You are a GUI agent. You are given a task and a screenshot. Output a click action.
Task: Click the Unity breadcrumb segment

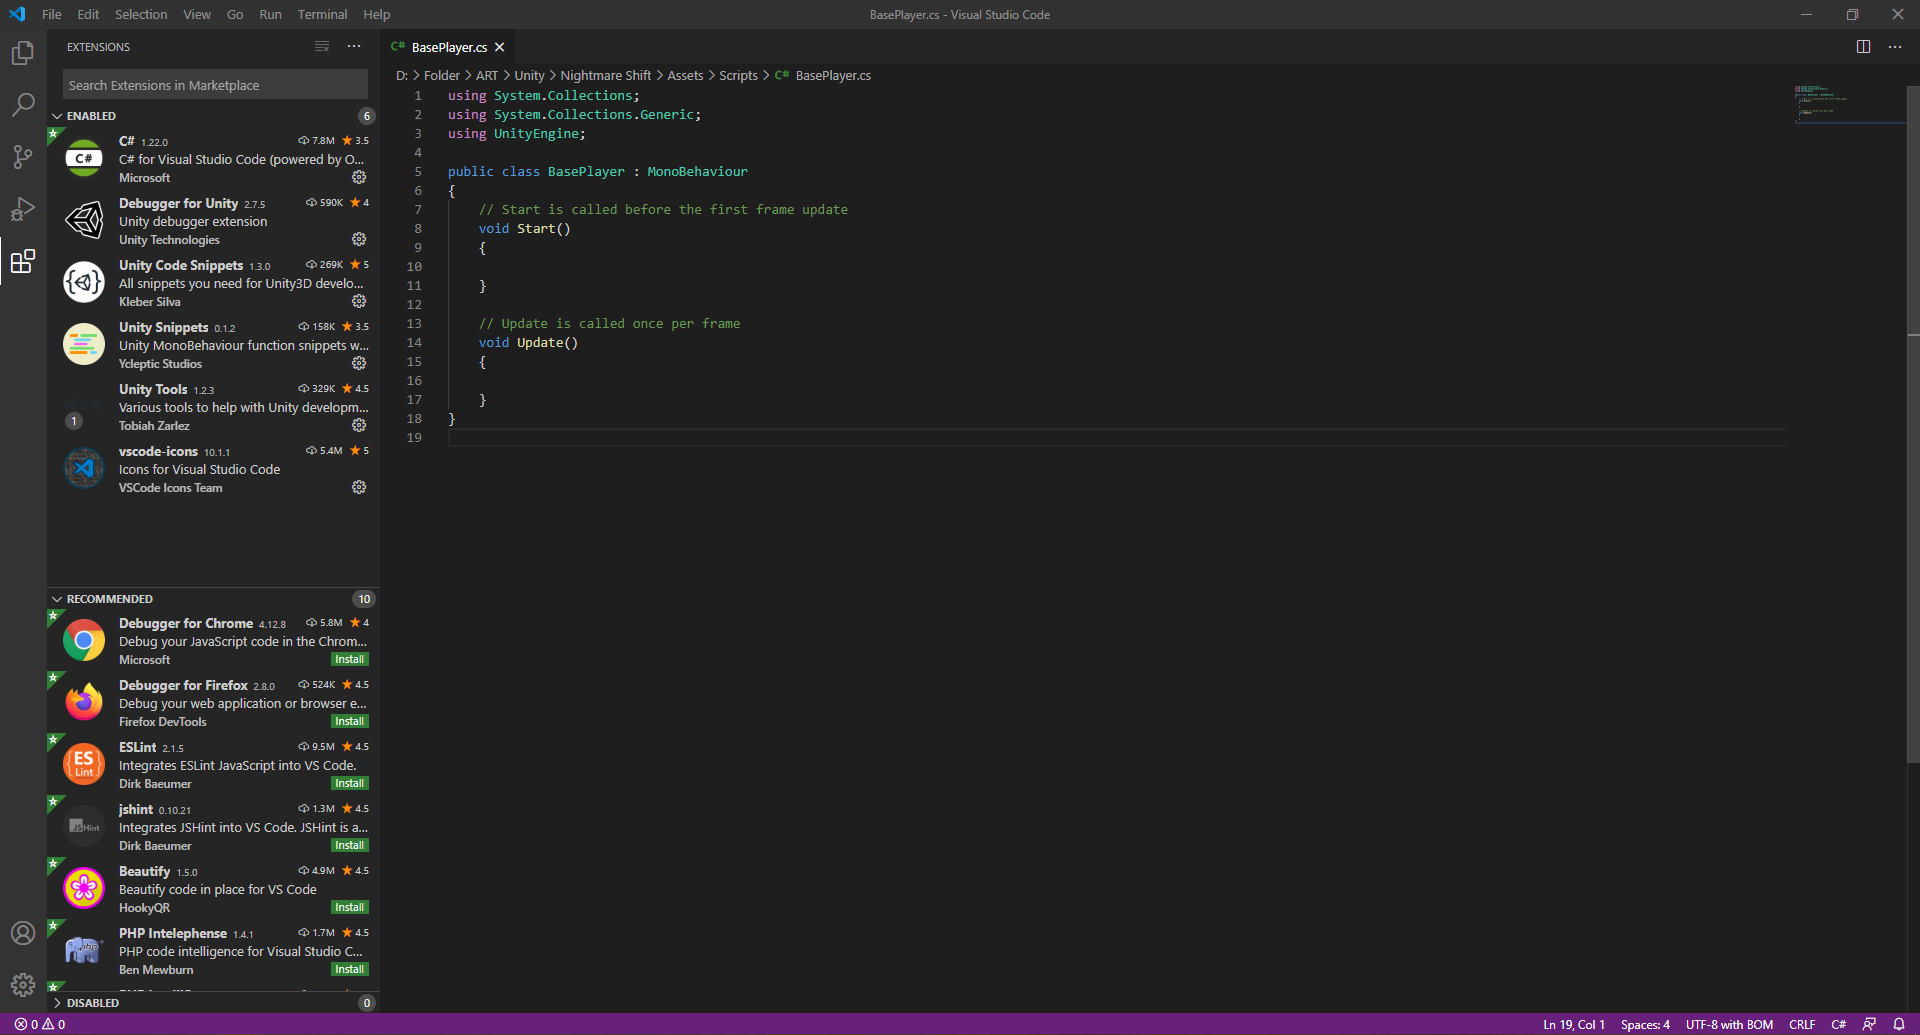(x=529, y=75)
